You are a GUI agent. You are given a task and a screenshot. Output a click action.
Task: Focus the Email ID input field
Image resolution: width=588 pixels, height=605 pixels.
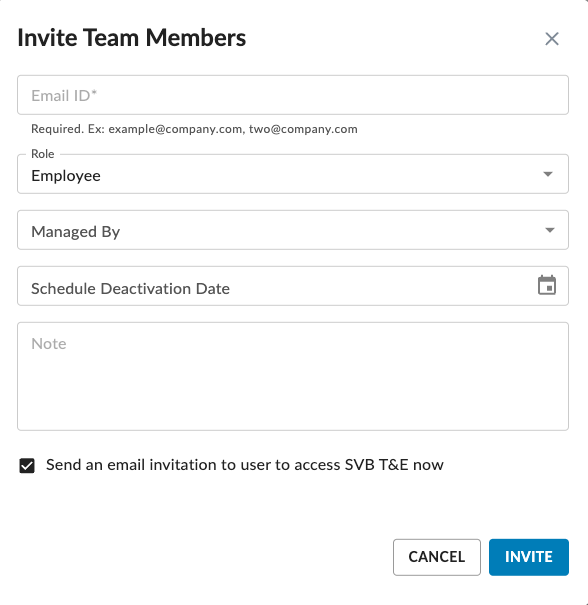click(x=293, y=95)
